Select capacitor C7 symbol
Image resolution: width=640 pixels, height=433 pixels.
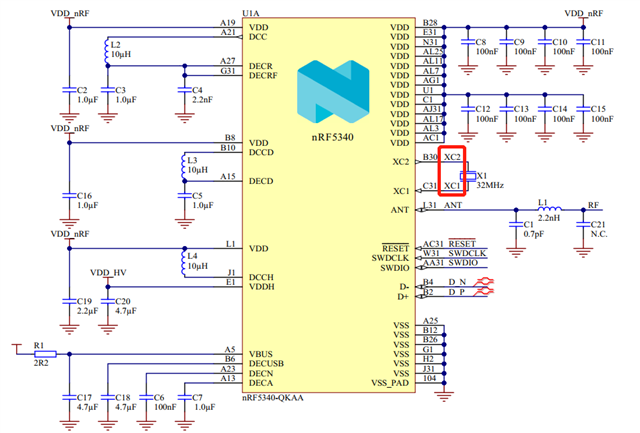click(x=184, y=397)
